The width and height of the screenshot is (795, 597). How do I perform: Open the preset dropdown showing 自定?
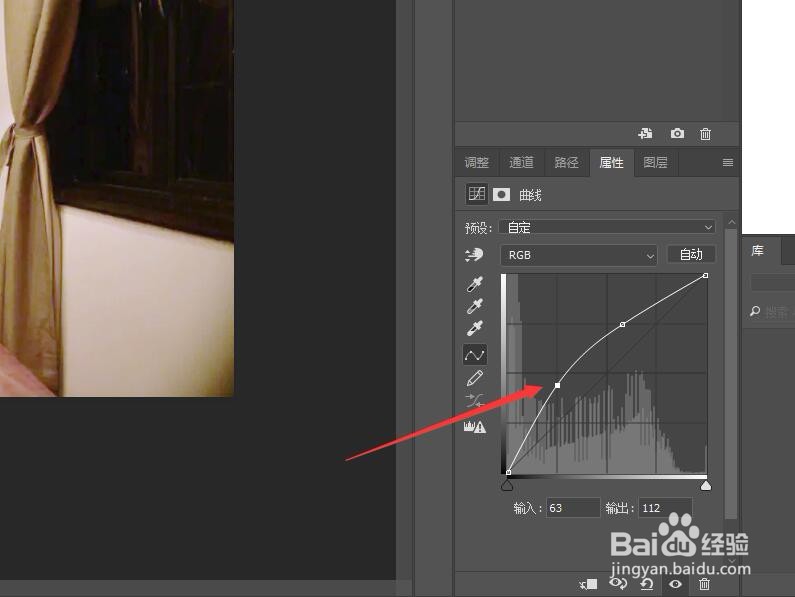click(x=607, y=227)
